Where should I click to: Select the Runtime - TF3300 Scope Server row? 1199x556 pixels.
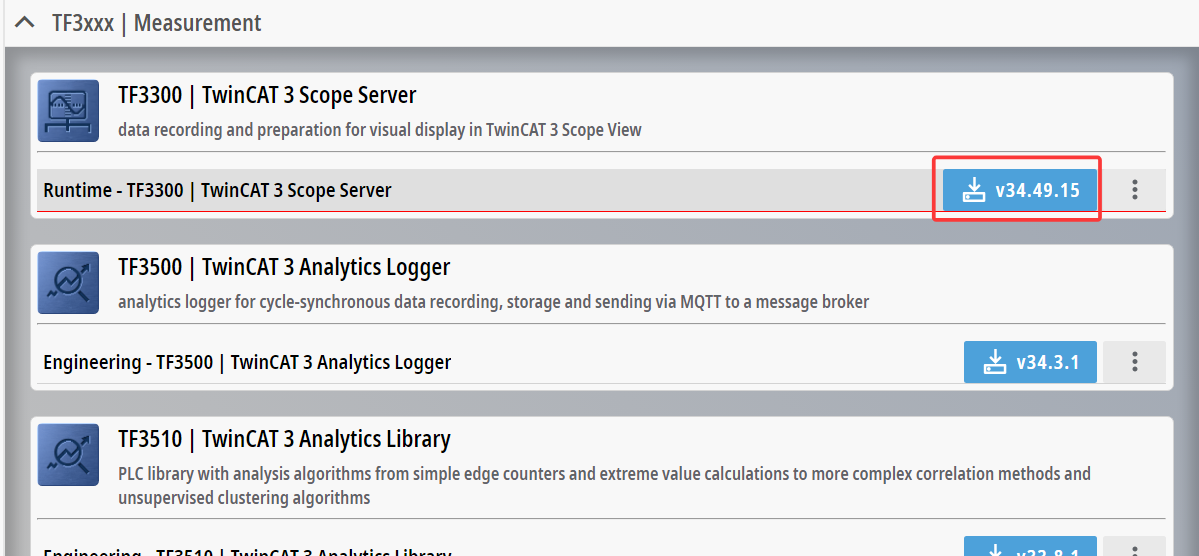coord(217,190)
